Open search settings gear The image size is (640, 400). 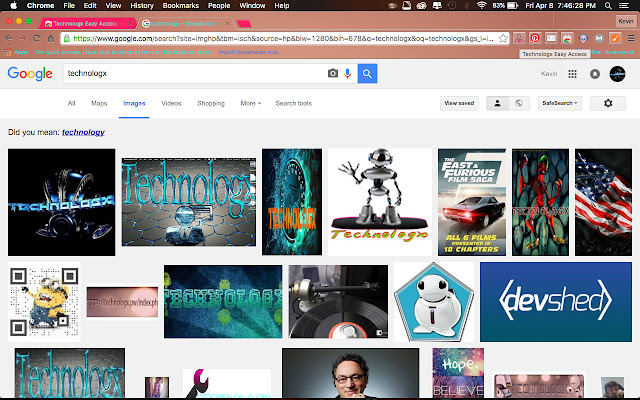(x=608, y=103)
